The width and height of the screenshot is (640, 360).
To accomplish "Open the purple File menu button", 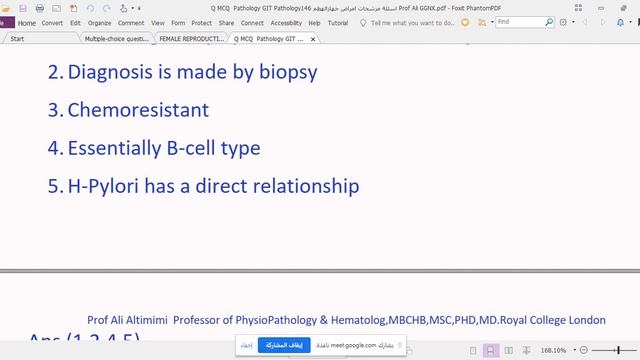I will (x=7, y=23).
